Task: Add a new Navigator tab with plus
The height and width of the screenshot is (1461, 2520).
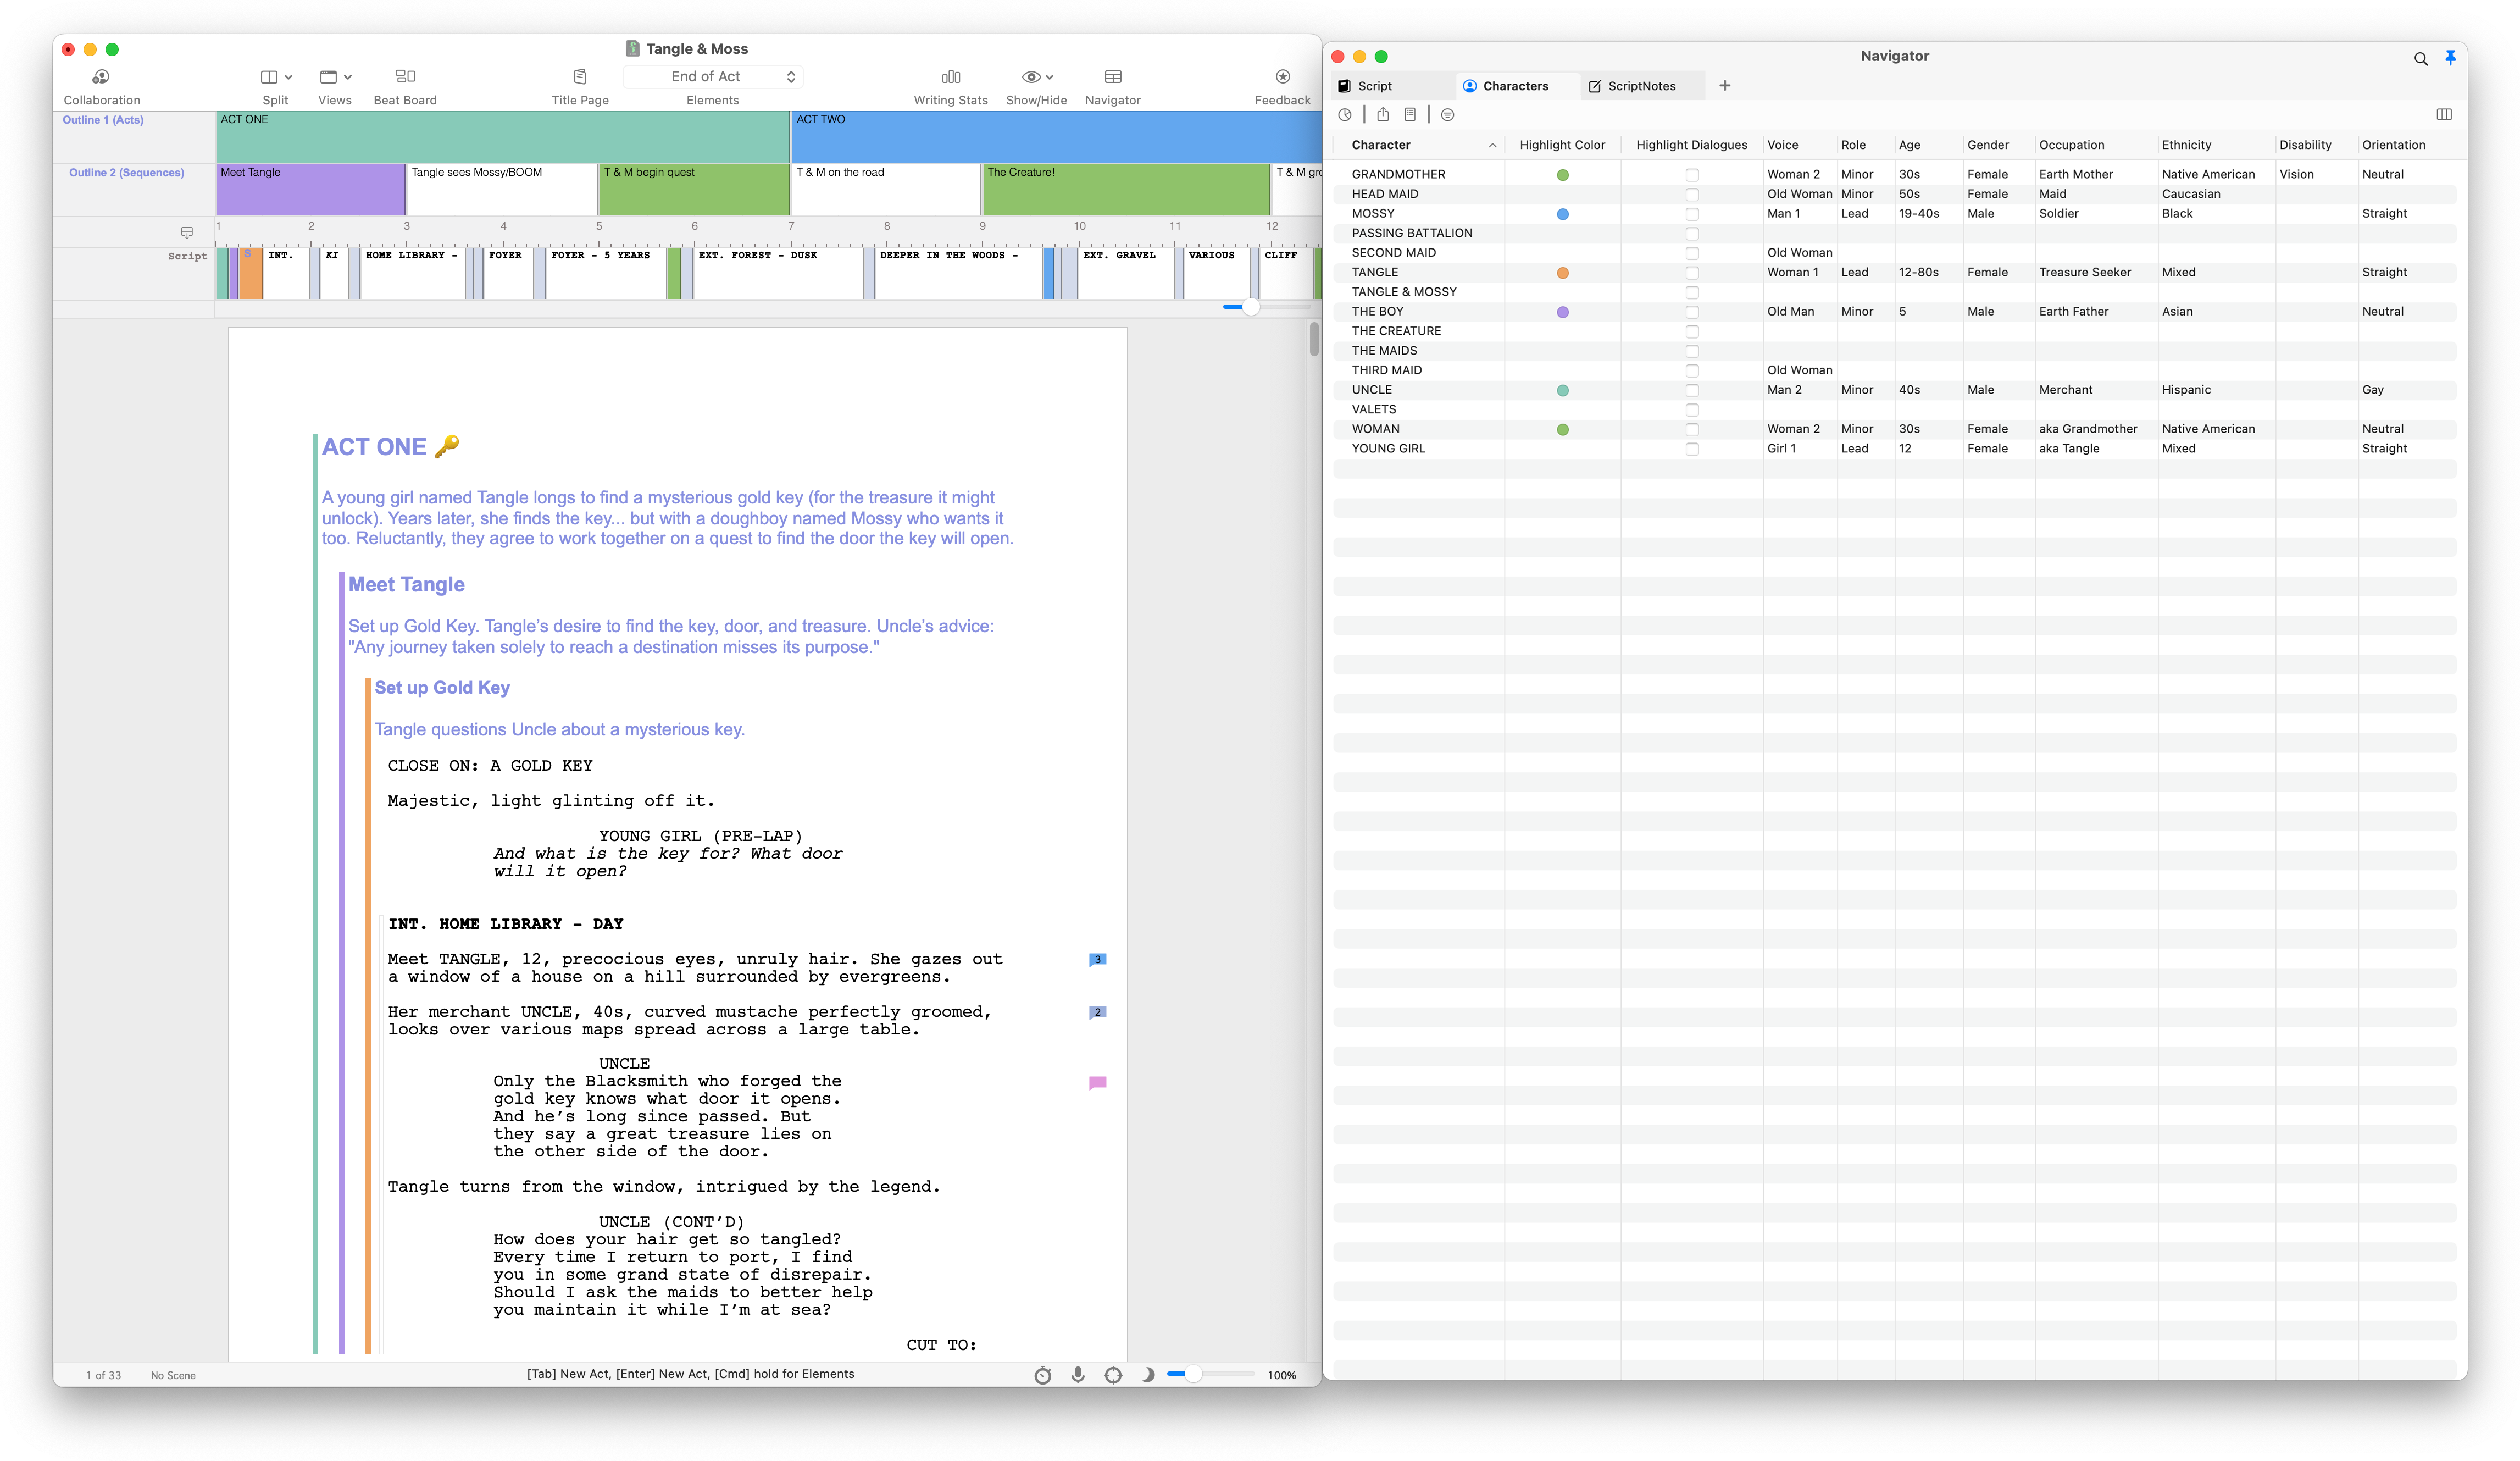Action: (x=1724, y=86)
